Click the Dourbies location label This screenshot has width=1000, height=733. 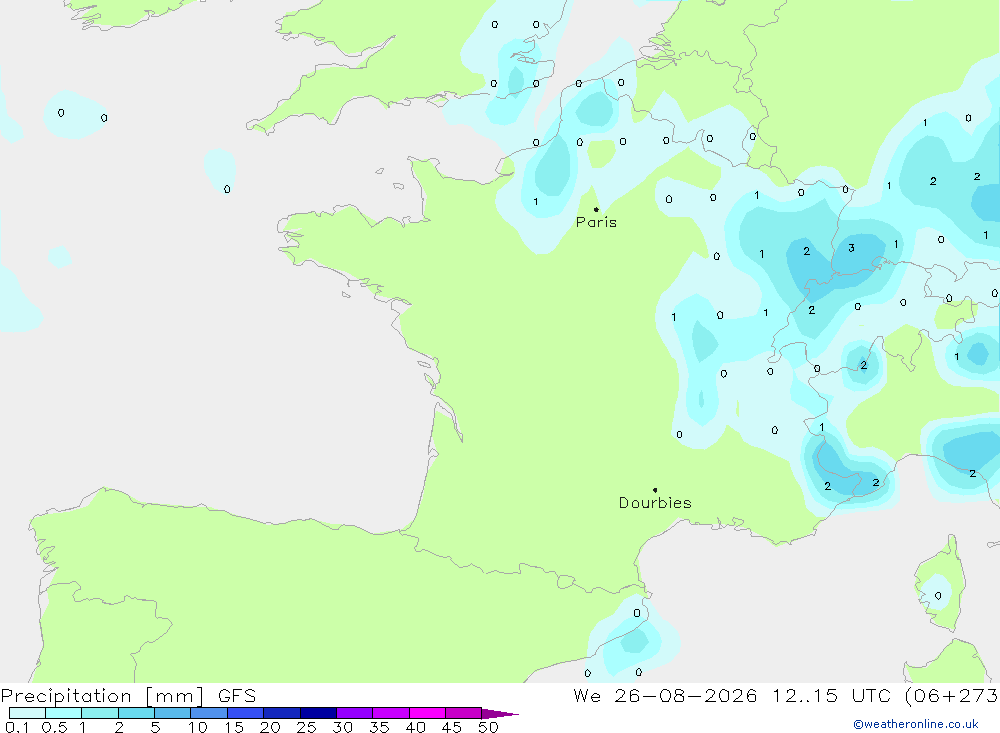(x=655, y=503)
